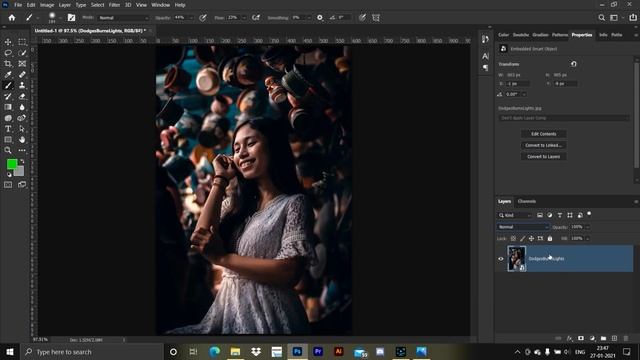Select the Move tool
640x360 pixels.
tap(8, 42)
